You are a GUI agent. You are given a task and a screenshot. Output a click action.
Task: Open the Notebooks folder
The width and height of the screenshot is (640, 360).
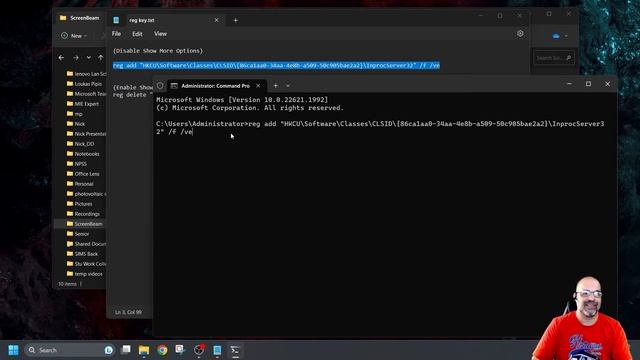83,154
